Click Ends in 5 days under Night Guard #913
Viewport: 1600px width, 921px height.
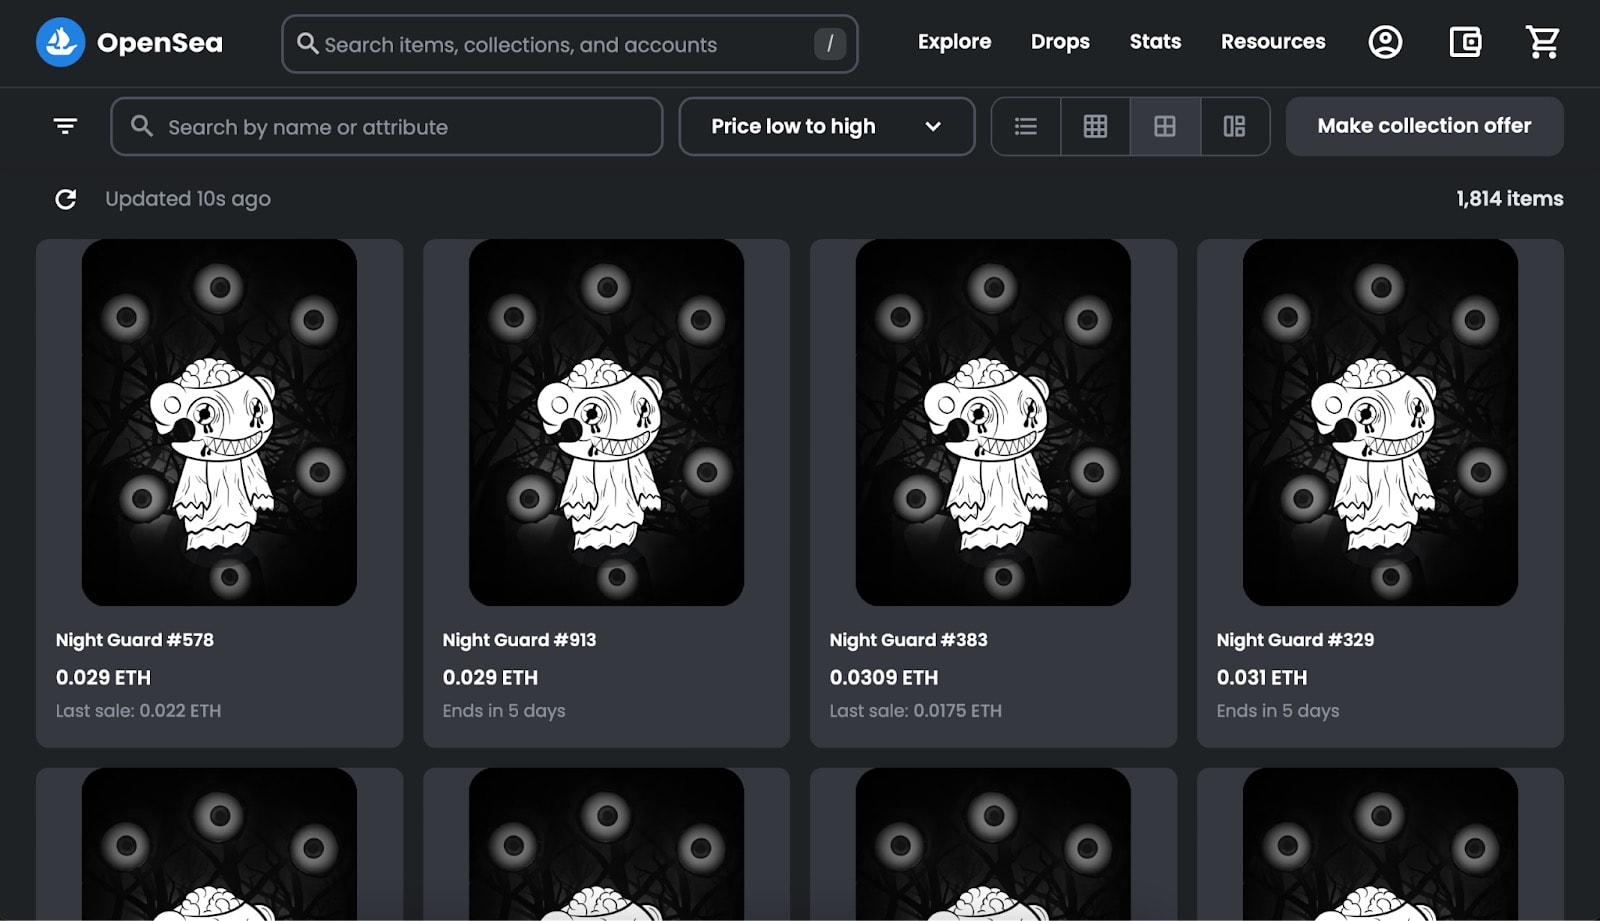504,711
